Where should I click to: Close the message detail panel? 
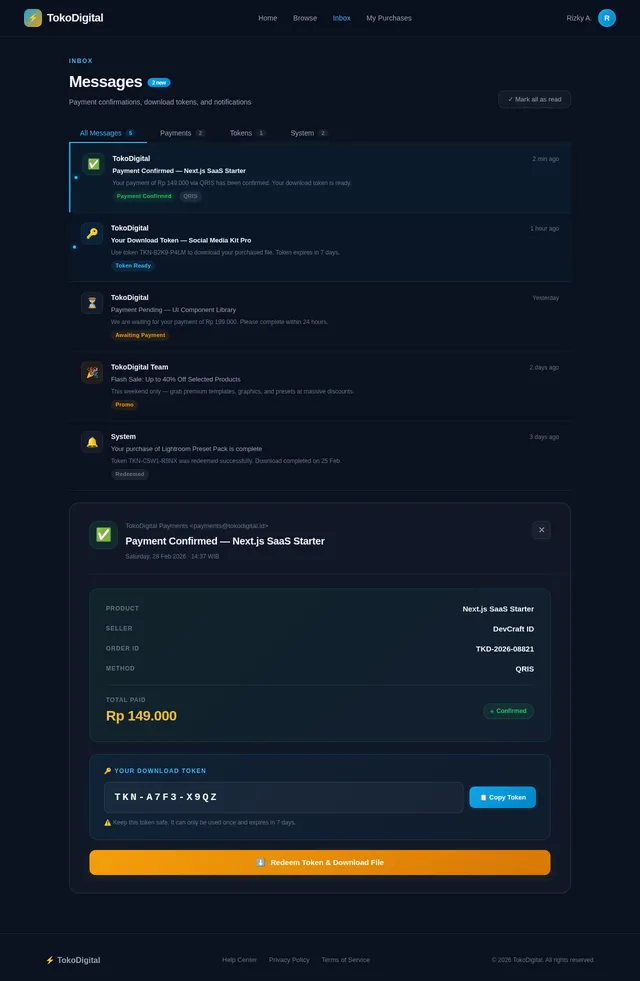point(541,530)
